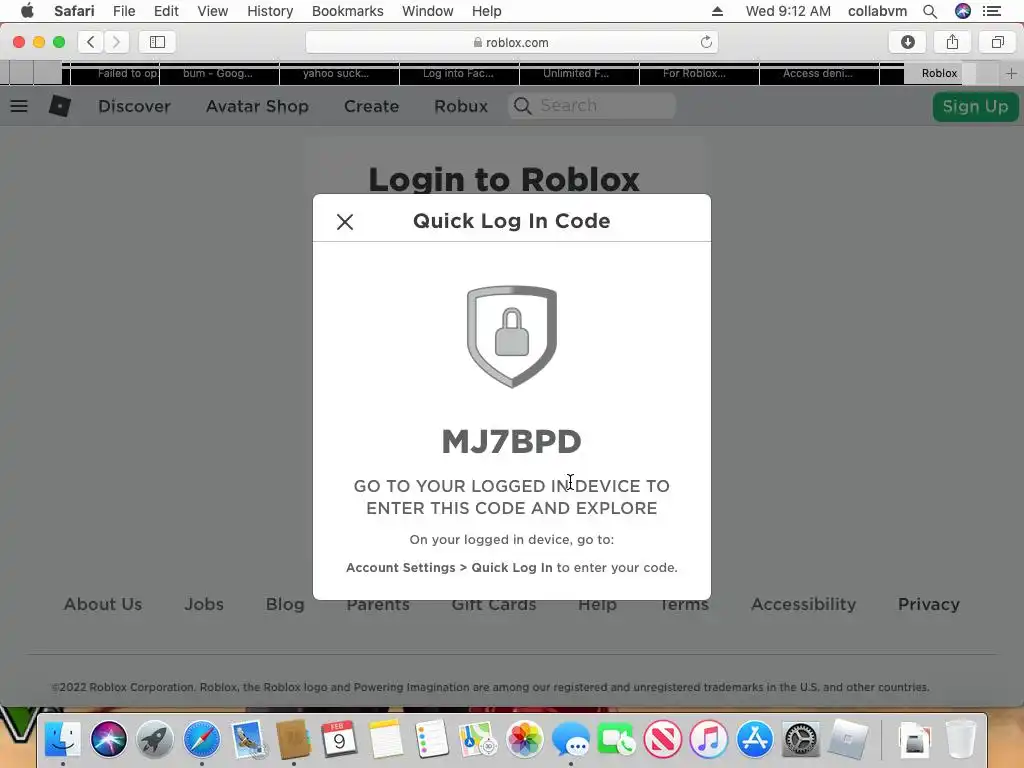Click the collabvm user name
The width and height of the screenshot is (1024, 768).
click(x=877, y=11)
